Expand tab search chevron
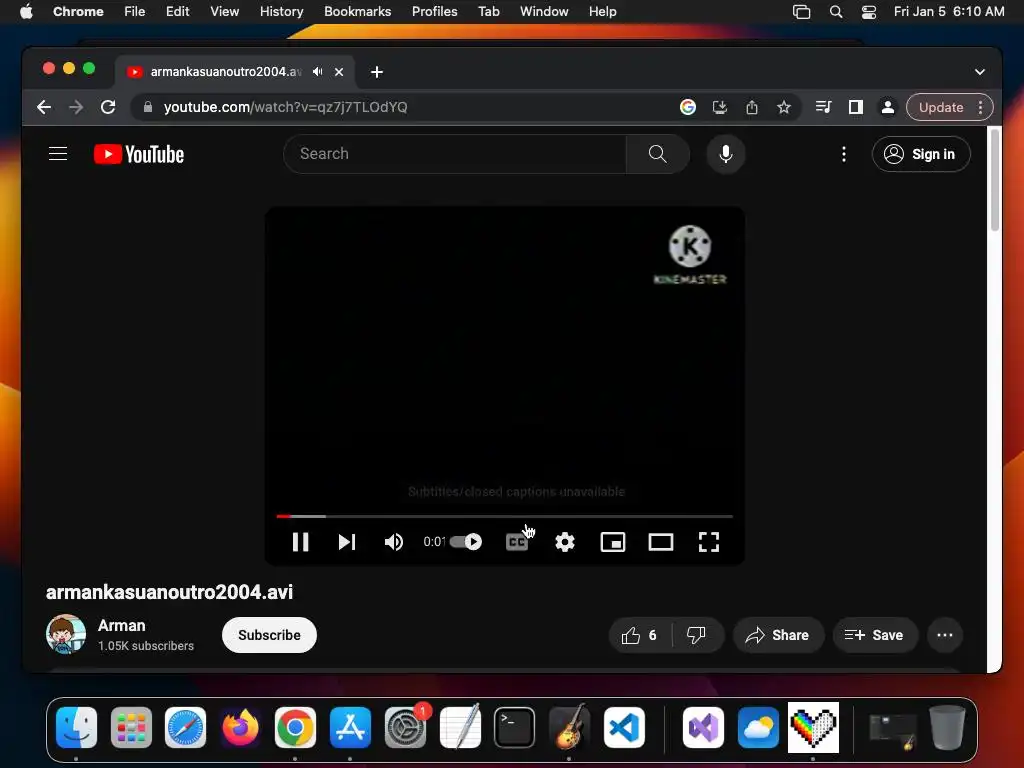Viewport: 1024px width, 768px height. [980, 72]
